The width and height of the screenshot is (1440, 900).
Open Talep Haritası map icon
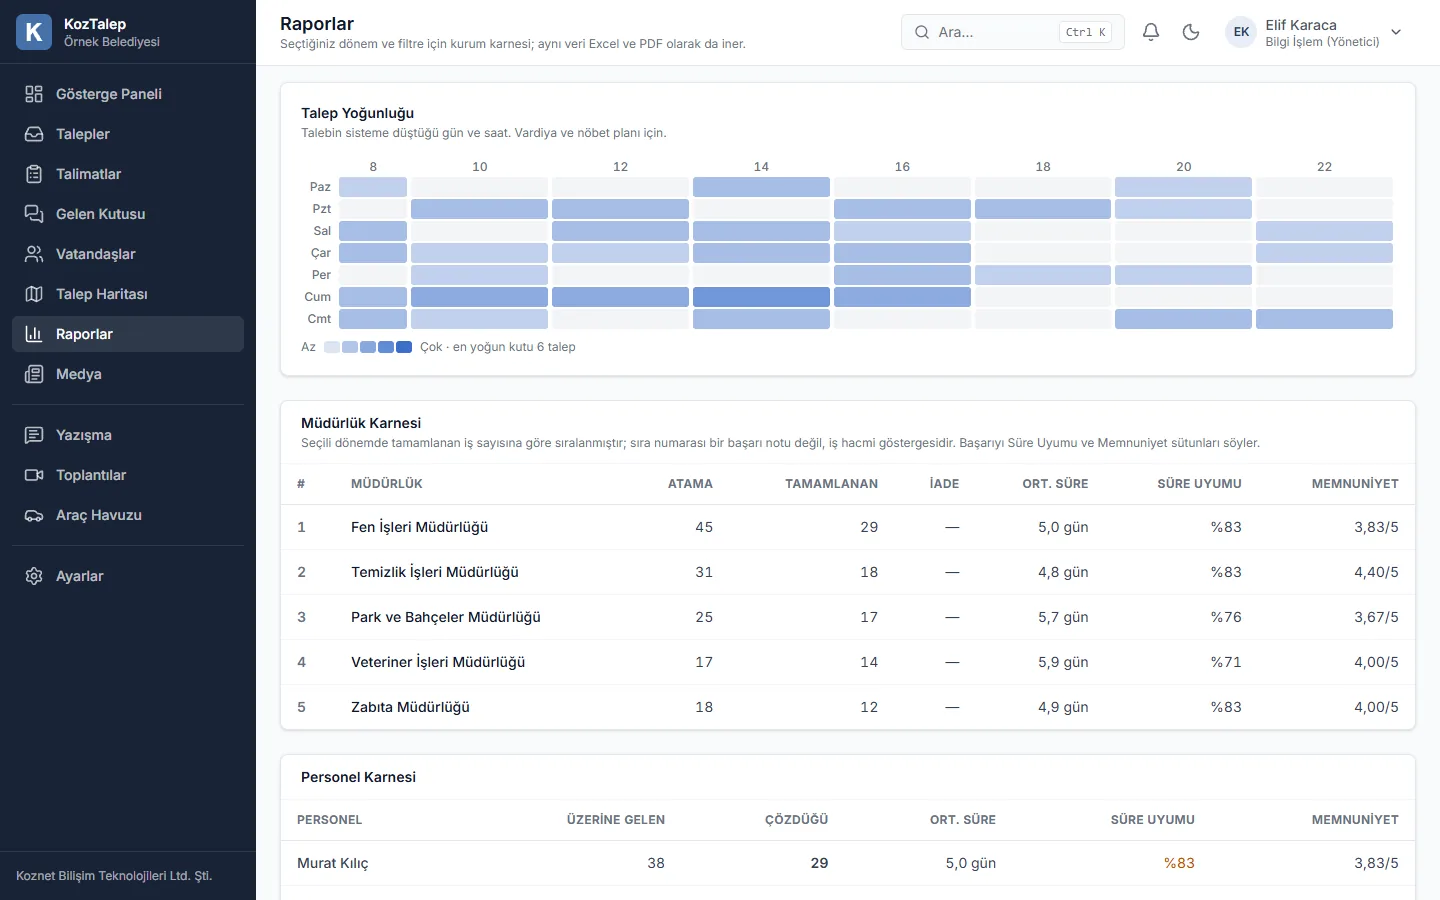point(34,294)
